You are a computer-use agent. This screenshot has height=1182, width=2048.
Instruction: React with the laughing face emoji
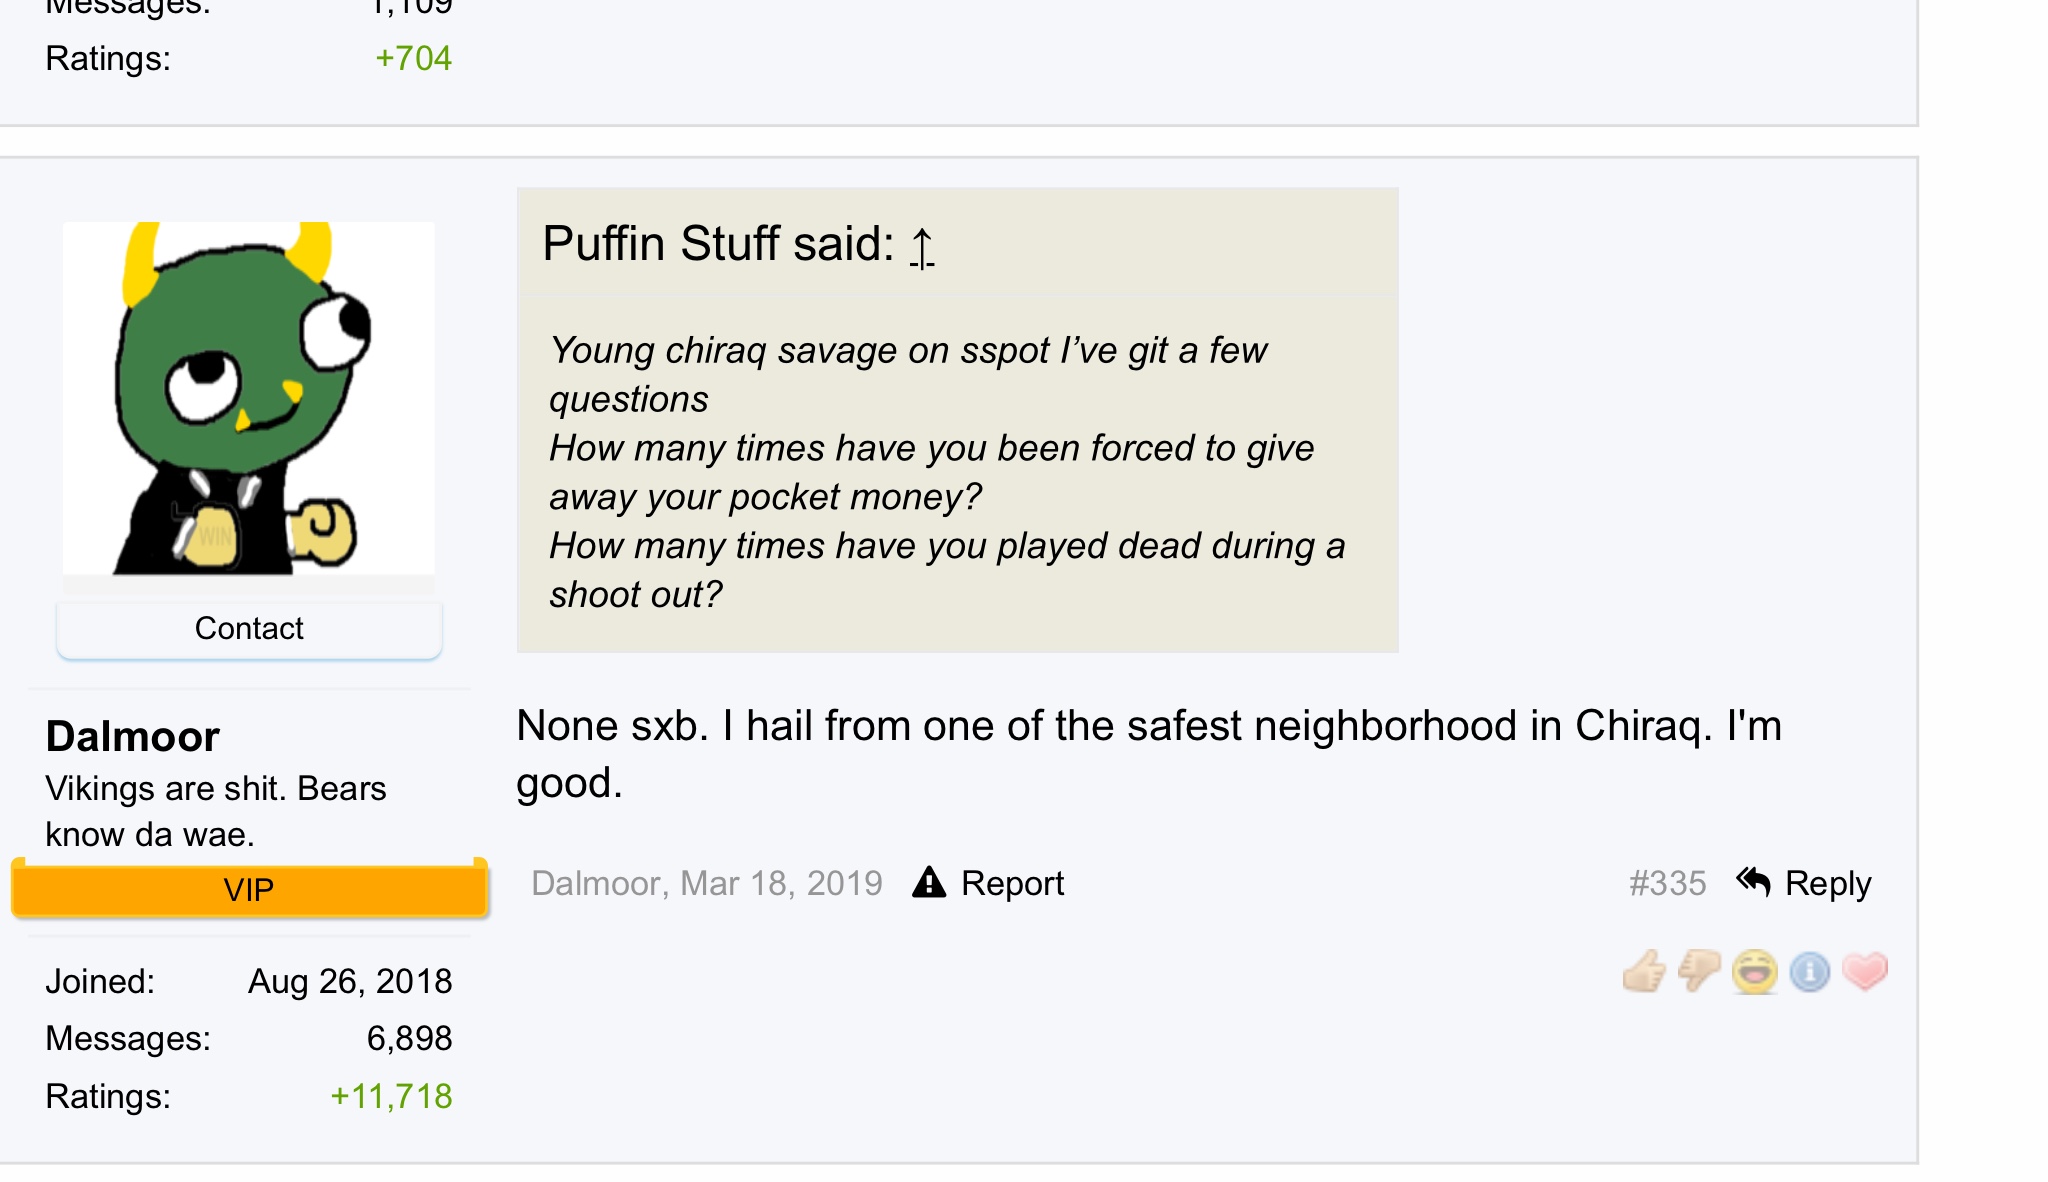tap(1755, 972)
